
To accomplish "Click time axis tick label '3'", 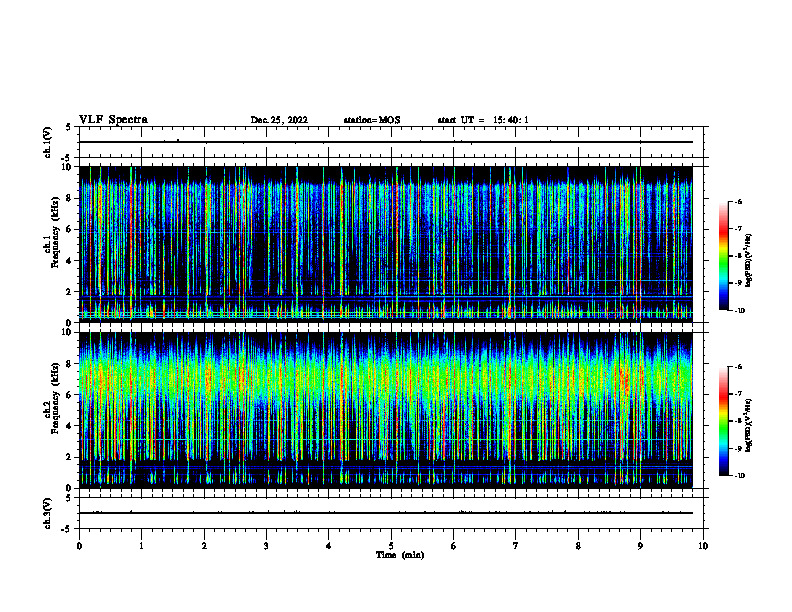I will click(266, 546).
